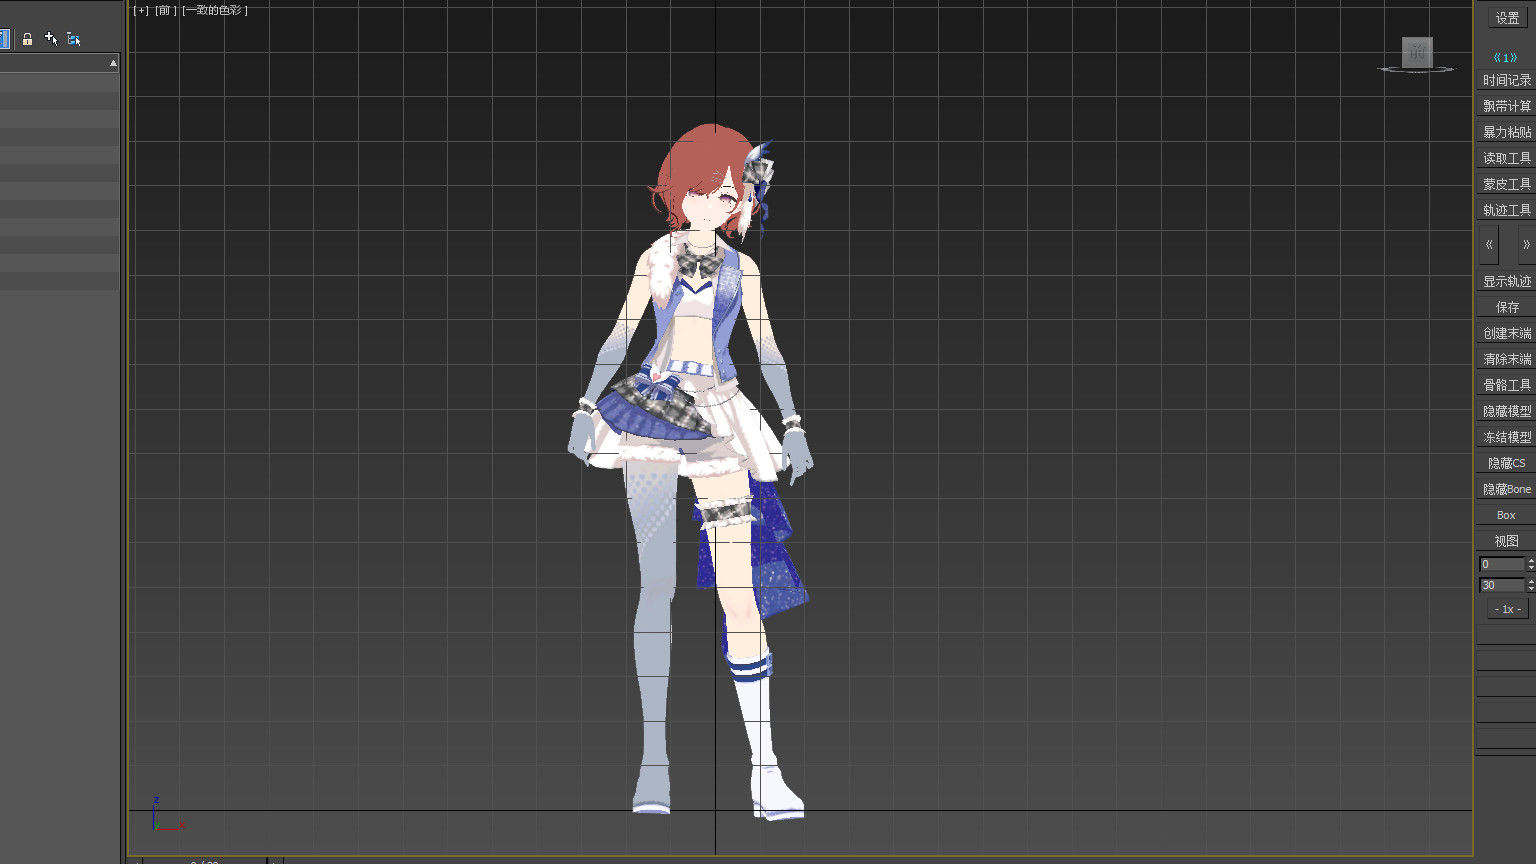Toggle 隐藏模型 to hide the model
The image size is (1536, 864).
pyautogui.click(x=1506, y=411)
